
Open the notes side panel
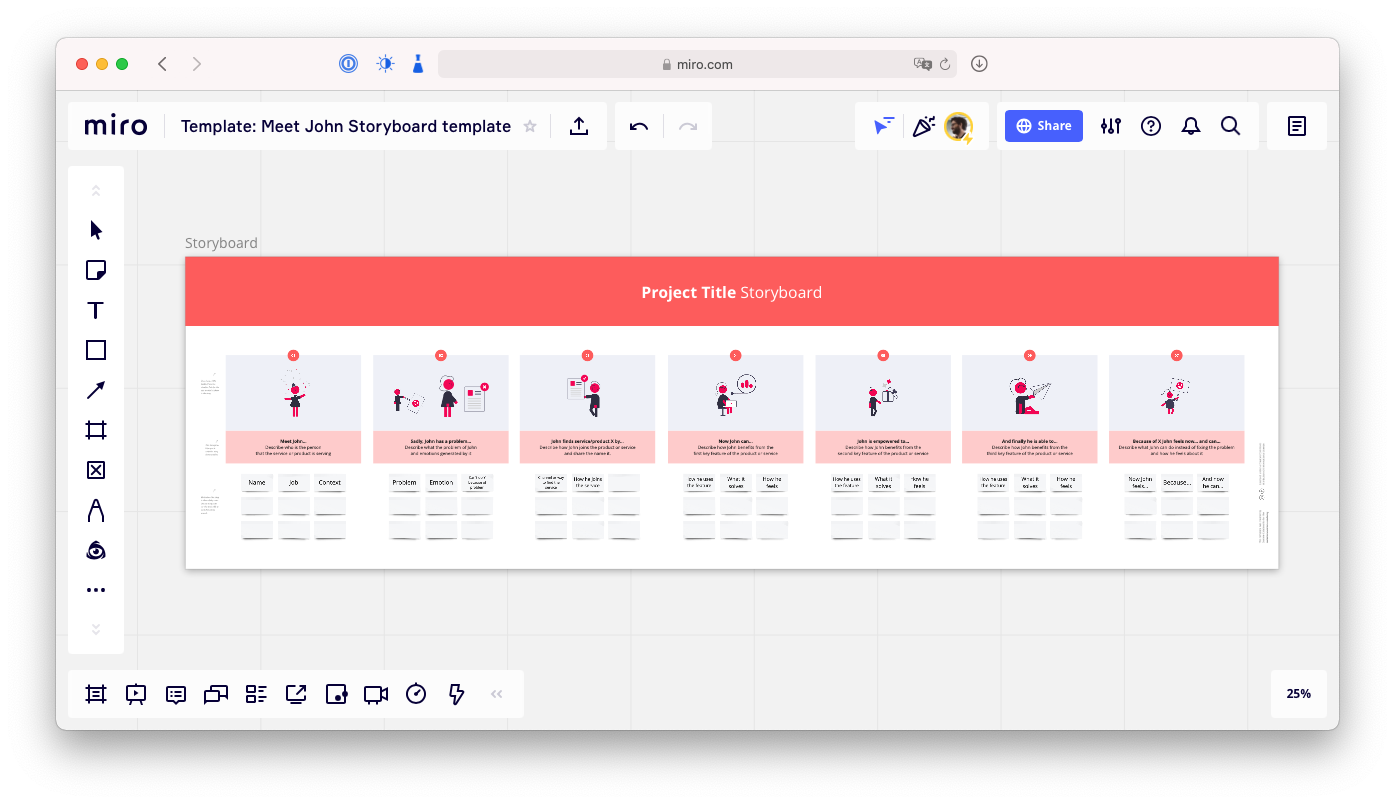coord(1297,126)
